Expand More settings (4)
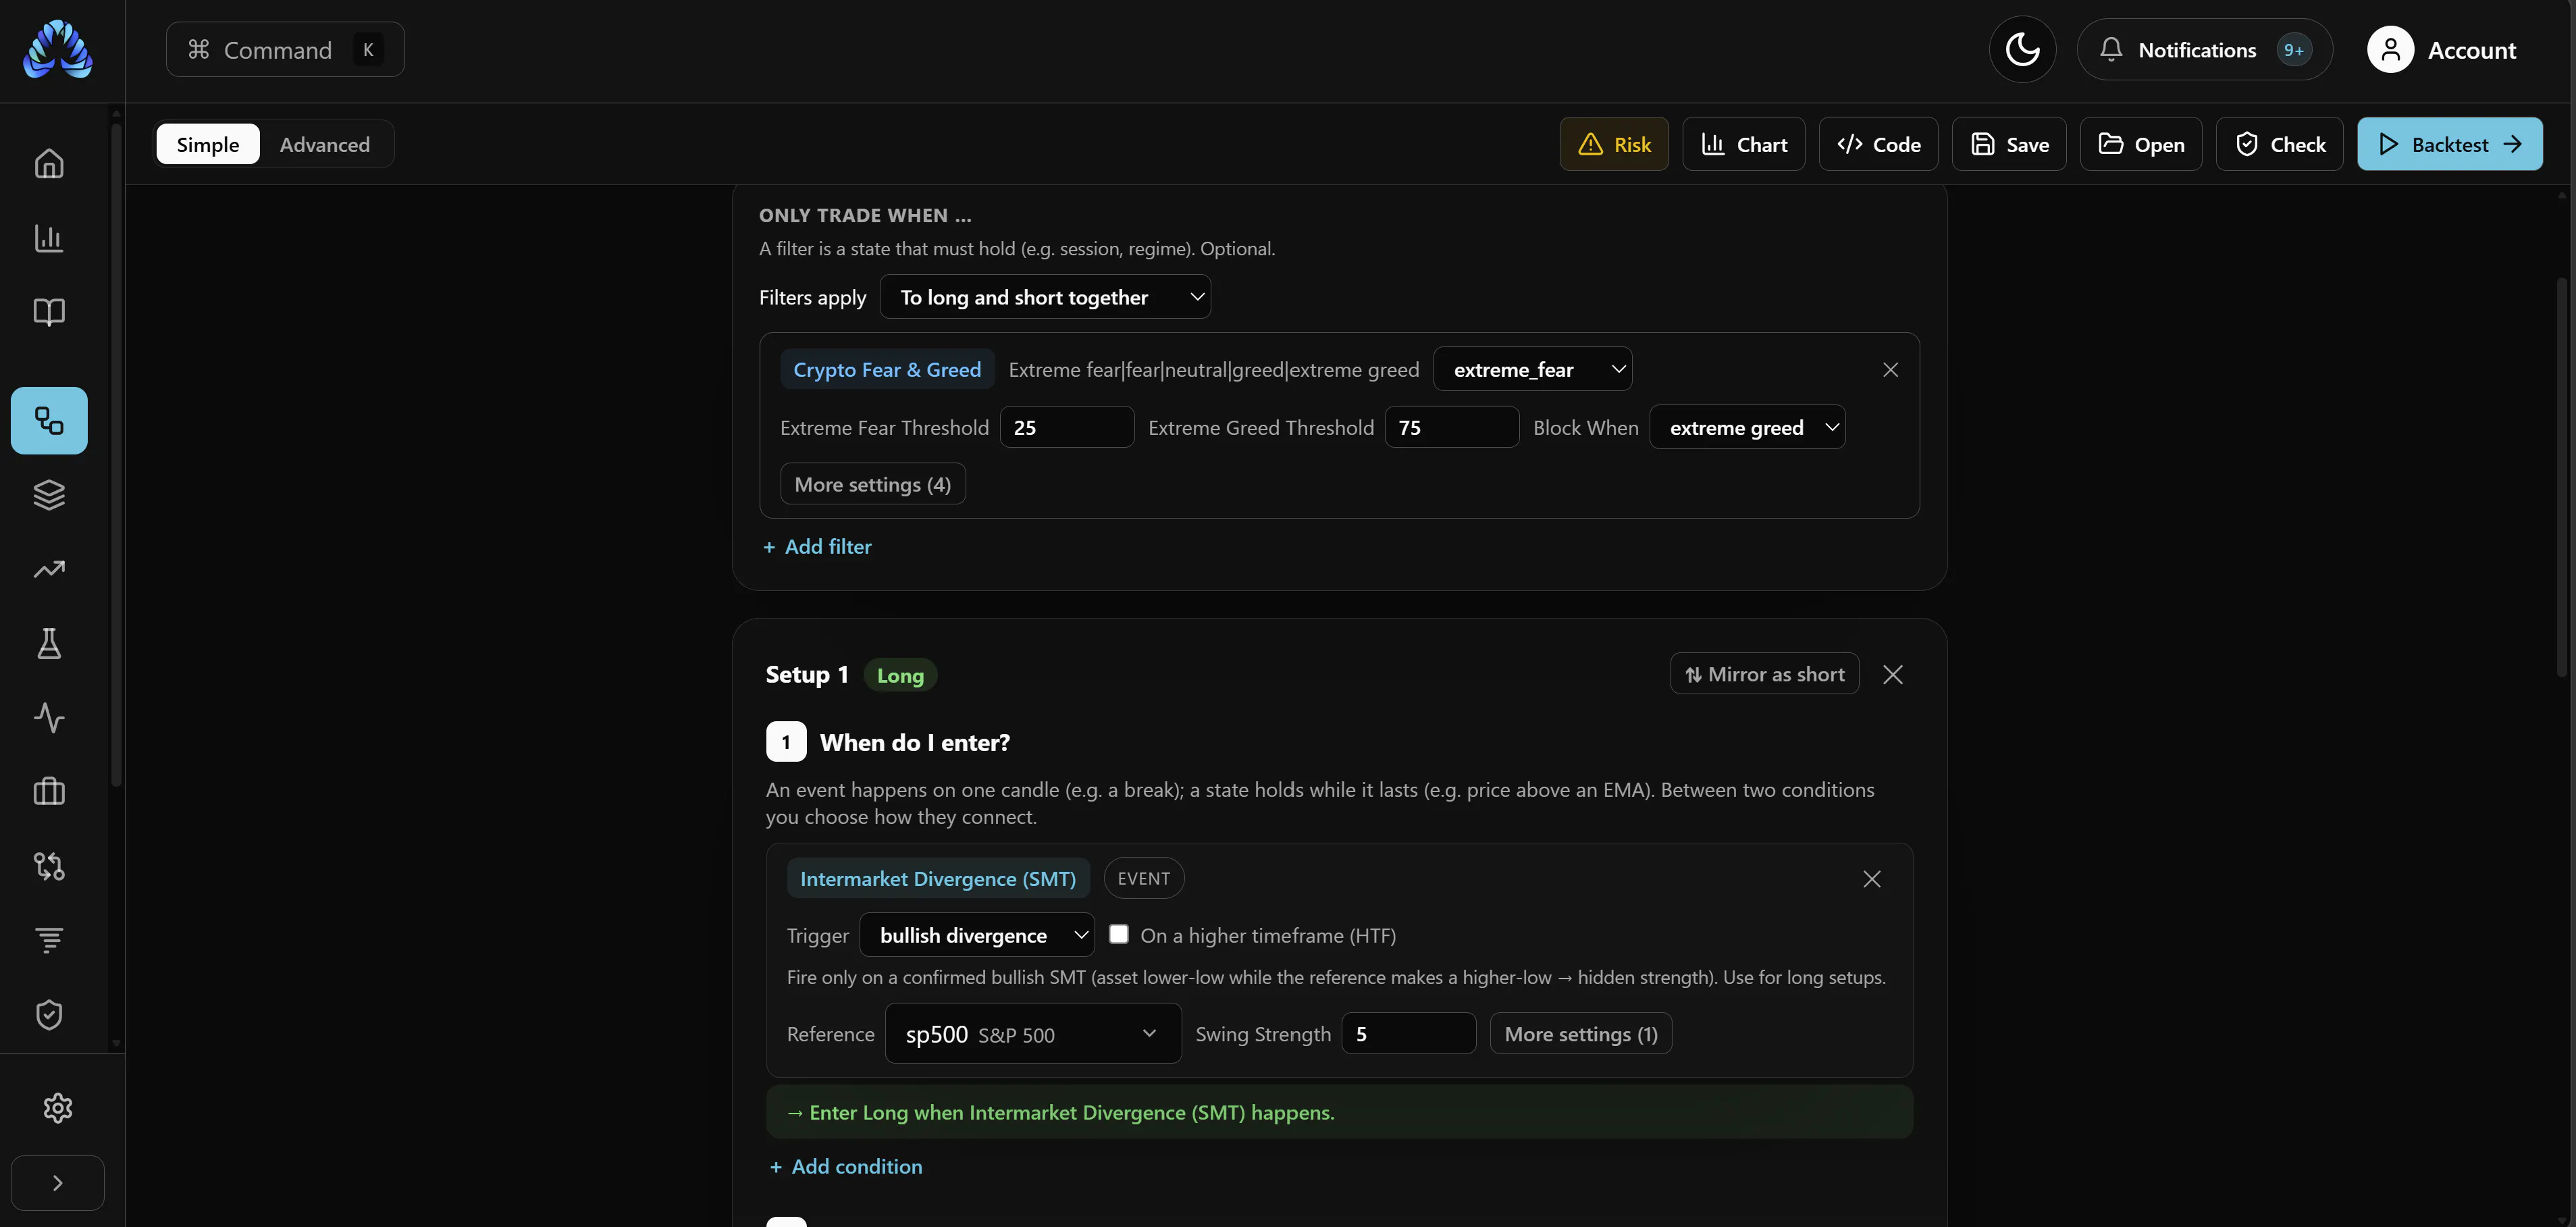 point(872,484)
